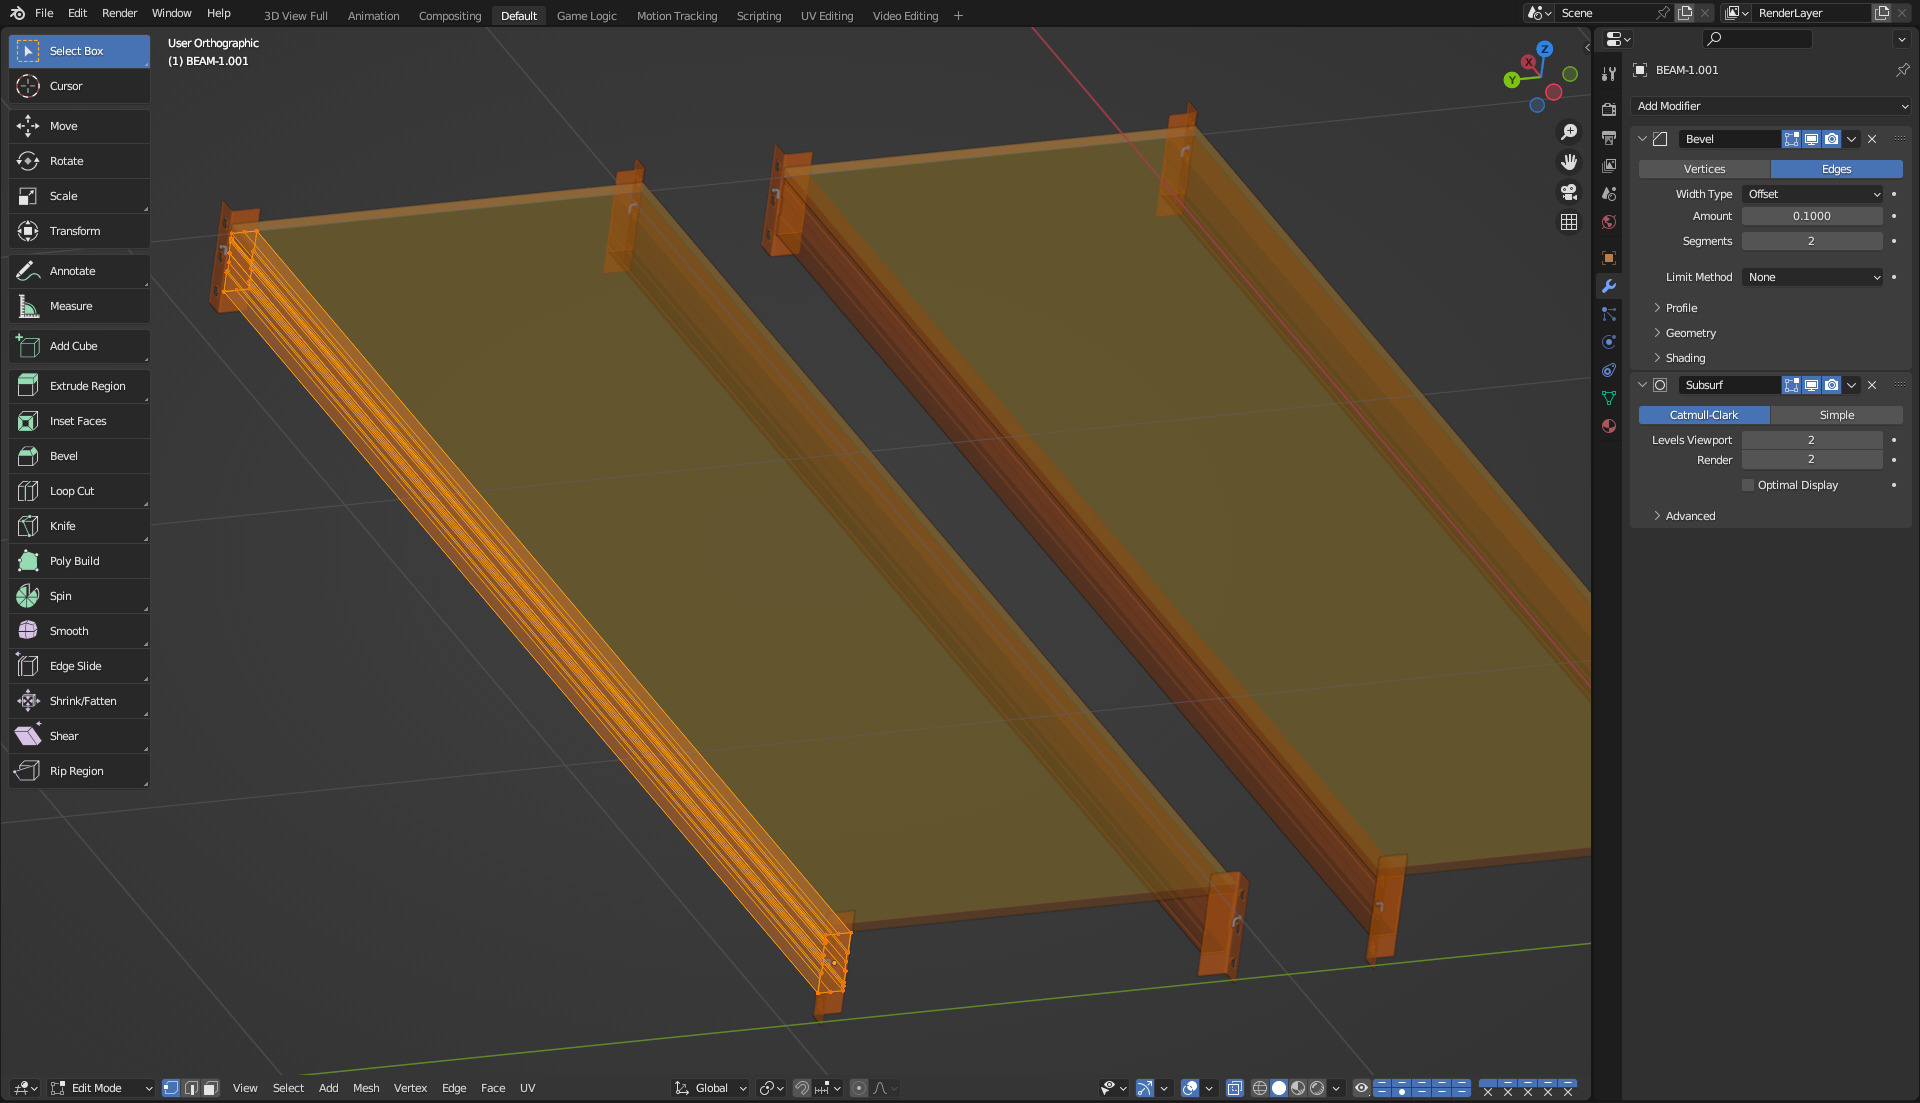Select the Add Cube tool
Viewport: 1920px width, 1103px height.
[x=79, y=346]
